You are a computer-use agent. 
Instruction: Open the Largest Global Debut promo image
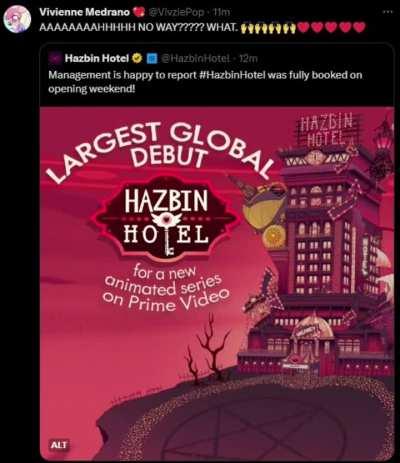(217, 283)
